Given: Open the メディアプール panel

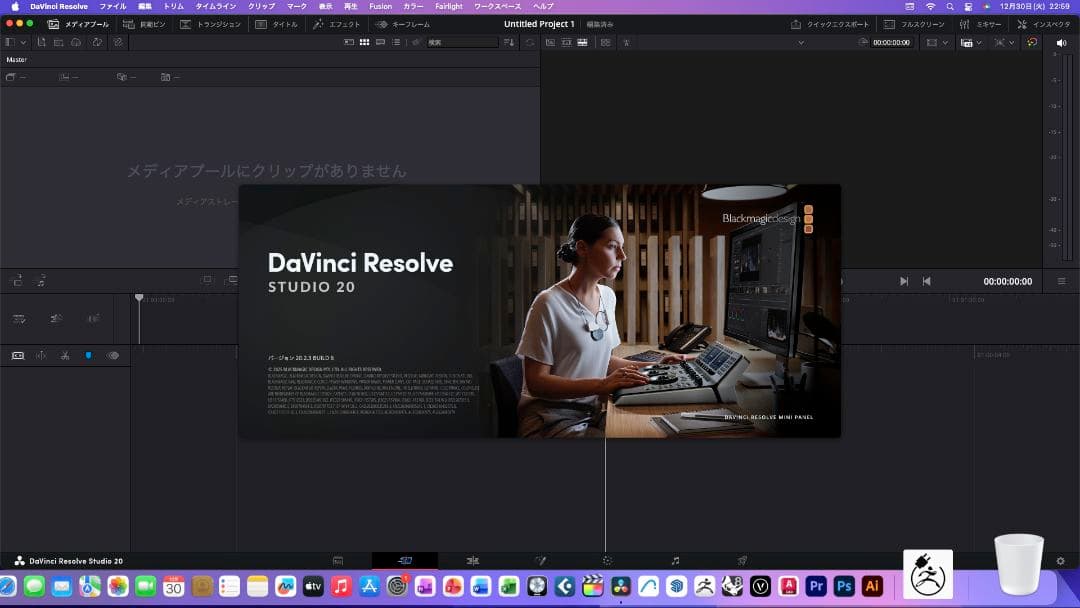Looking at the screenshot, I should tap(78, 24).
